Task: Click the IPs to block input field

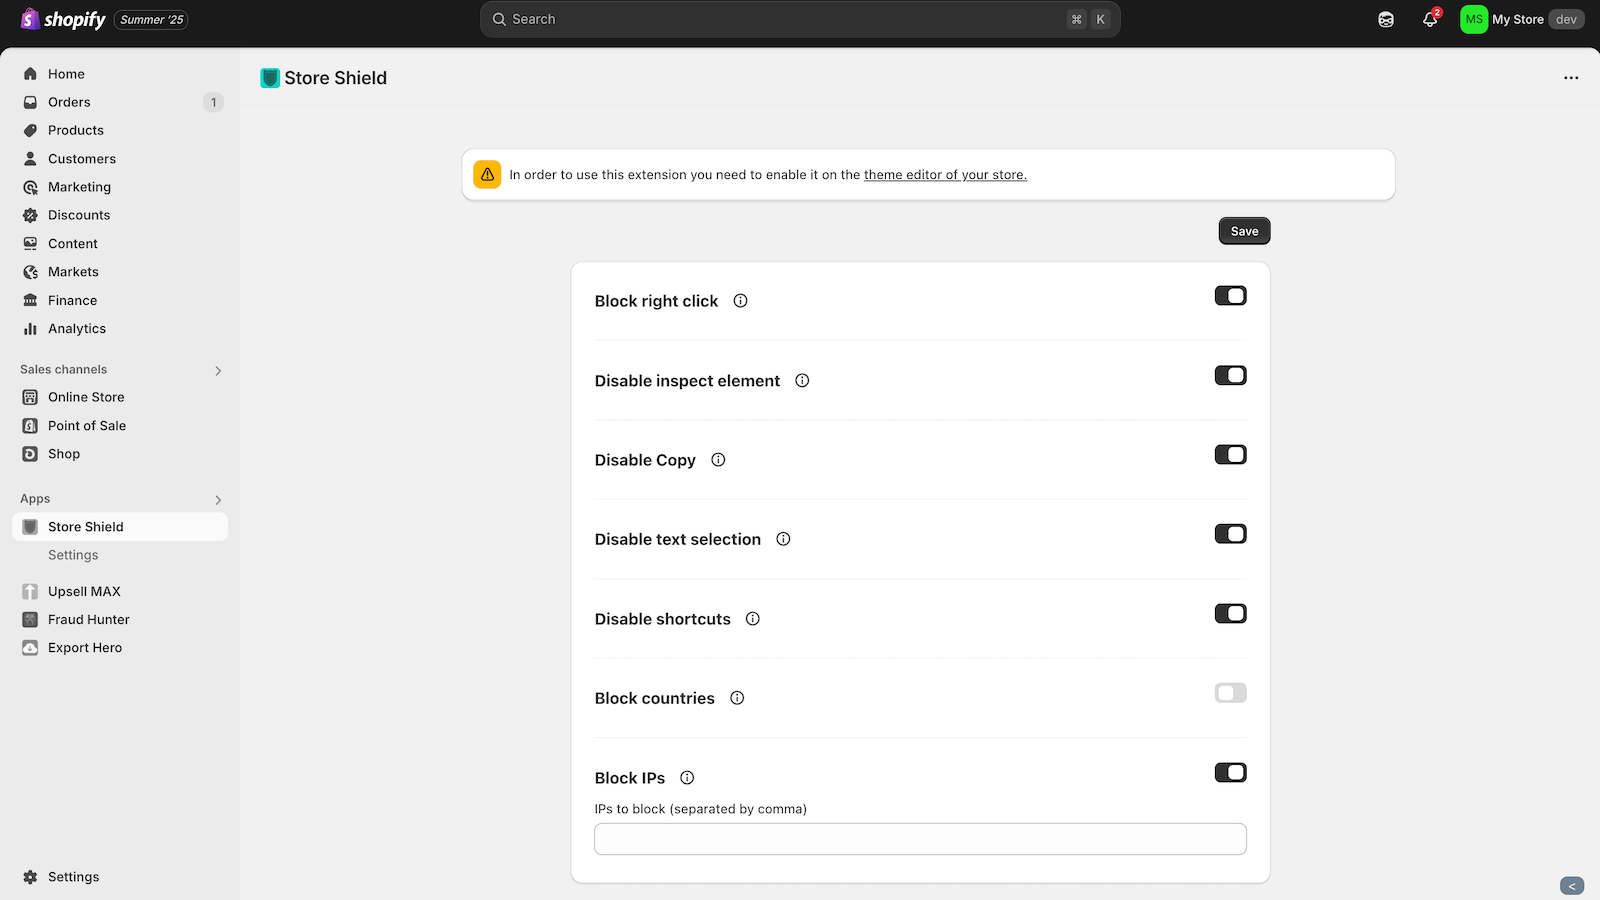Action: [920, 839]
